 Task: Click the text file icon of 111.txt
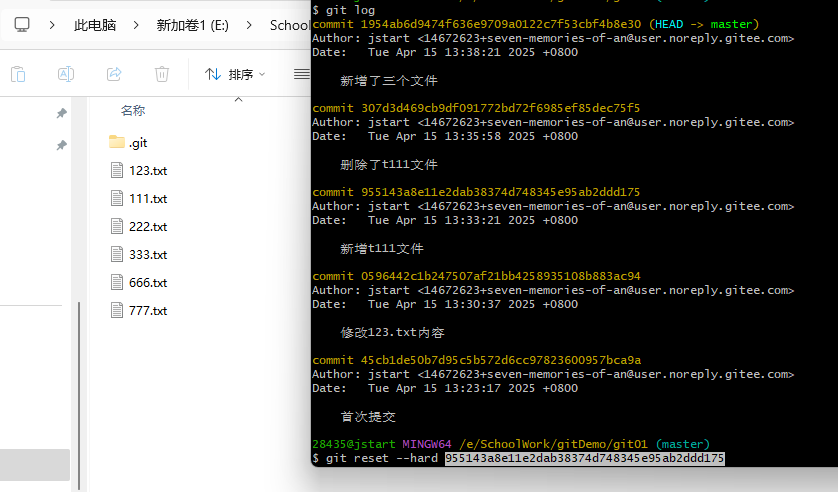pyautogui.click(x=117, y=199)
